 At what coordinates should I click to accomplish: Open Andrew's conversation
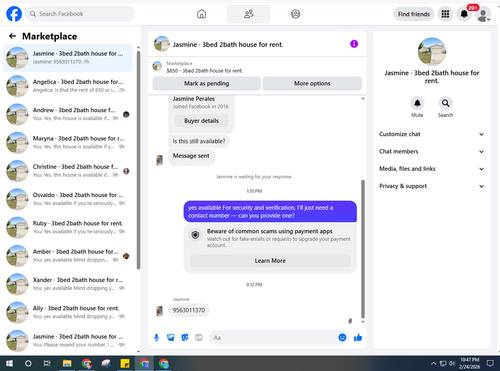pos(68,114)
